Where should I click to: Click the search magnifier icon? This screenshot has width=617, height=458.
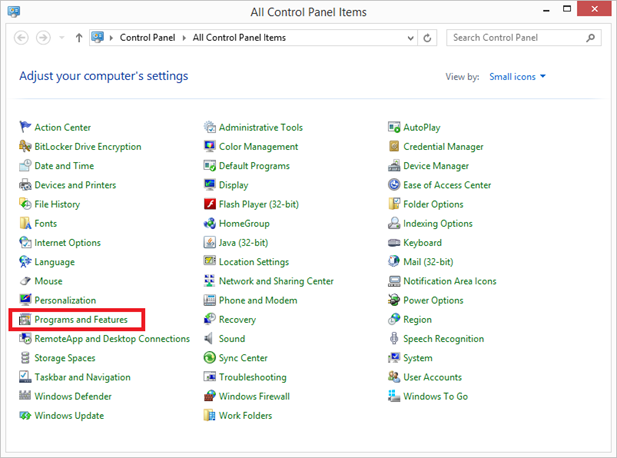point(590,38)
